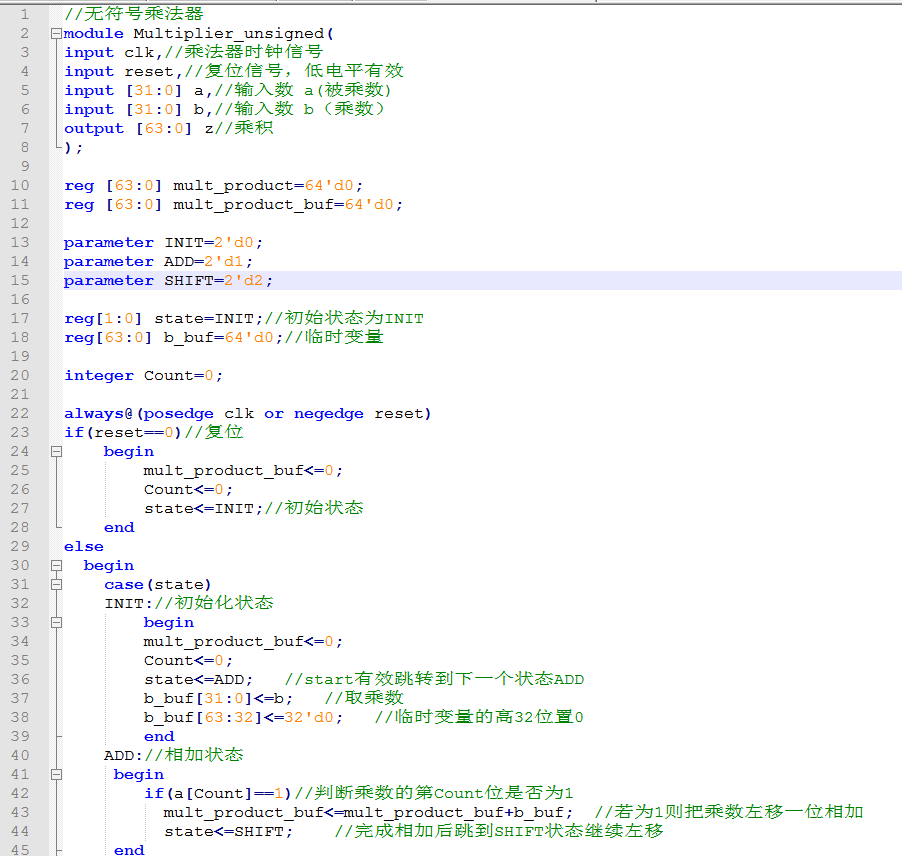Collapse the ADD begin fold on line 41
Viewport: 902px width, 856px height.
56,774
